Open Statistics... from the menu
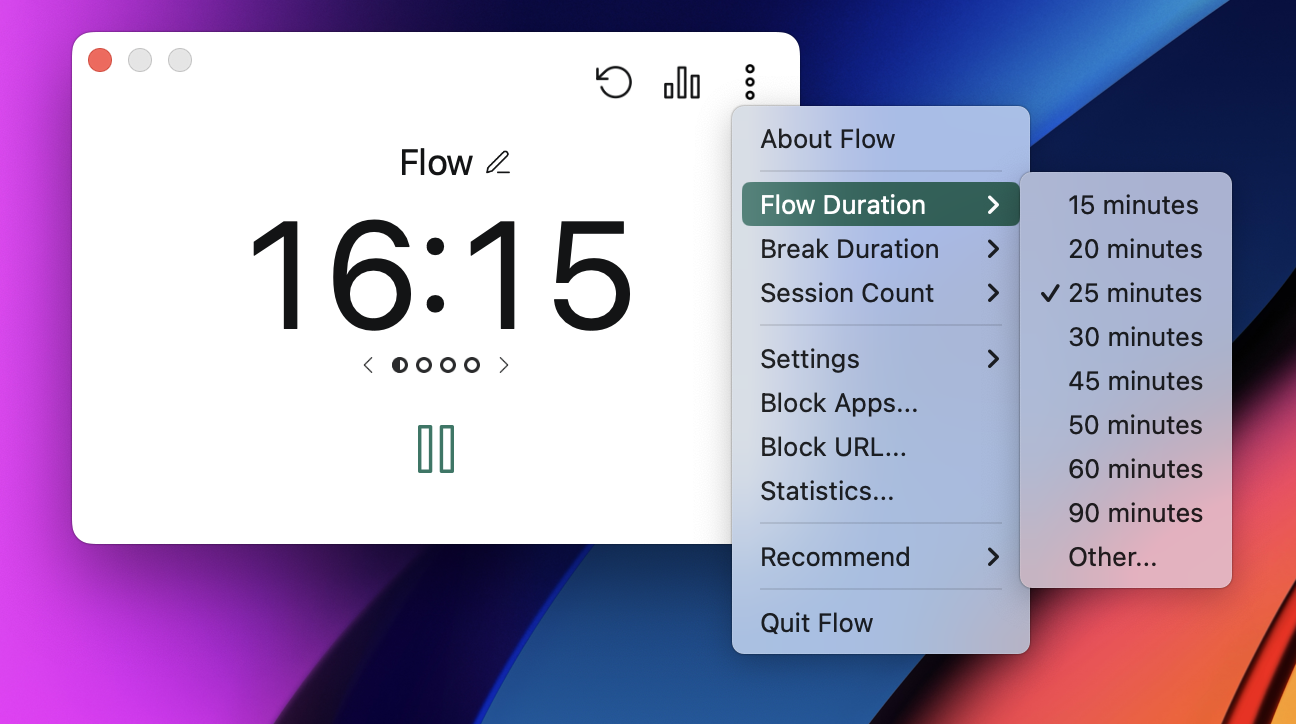 [x=881, y=491]
